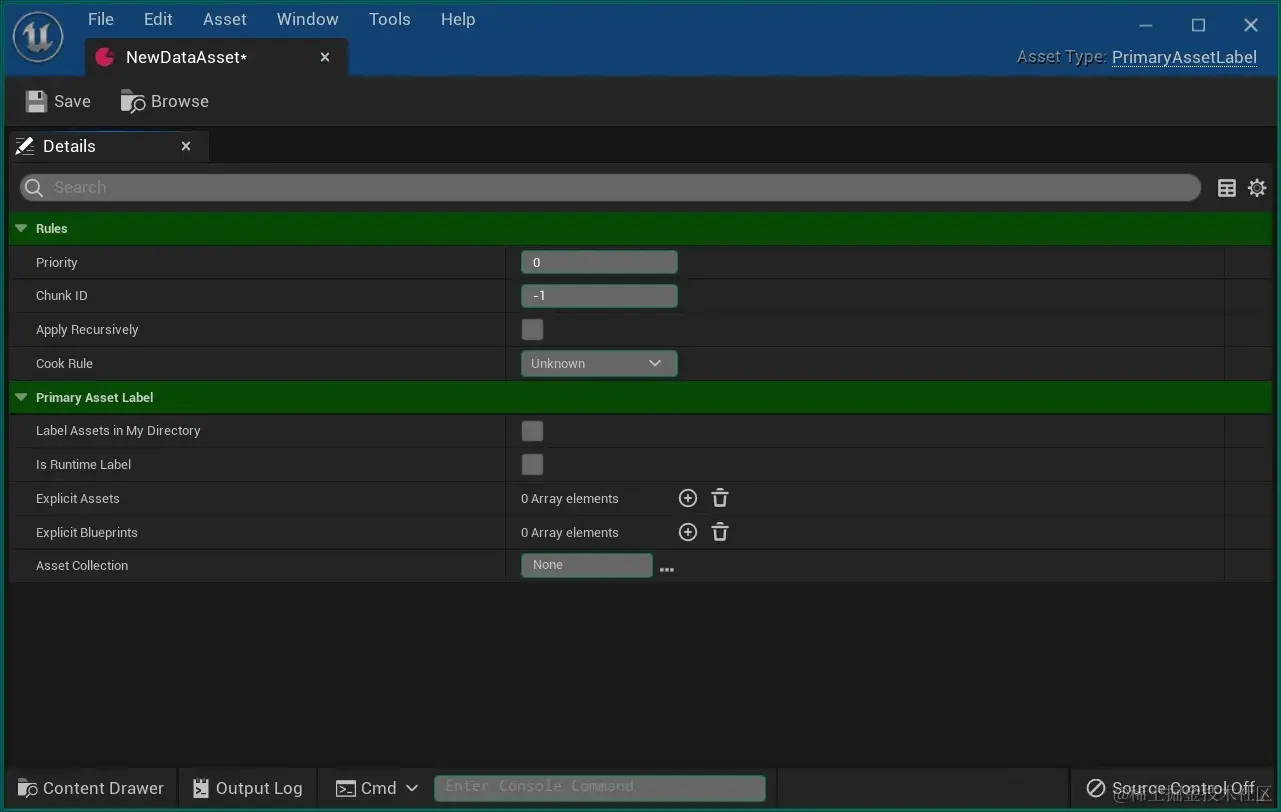
Task: Toggle the Is Runtime Label checkbox
Action: (x=532, y=464)
